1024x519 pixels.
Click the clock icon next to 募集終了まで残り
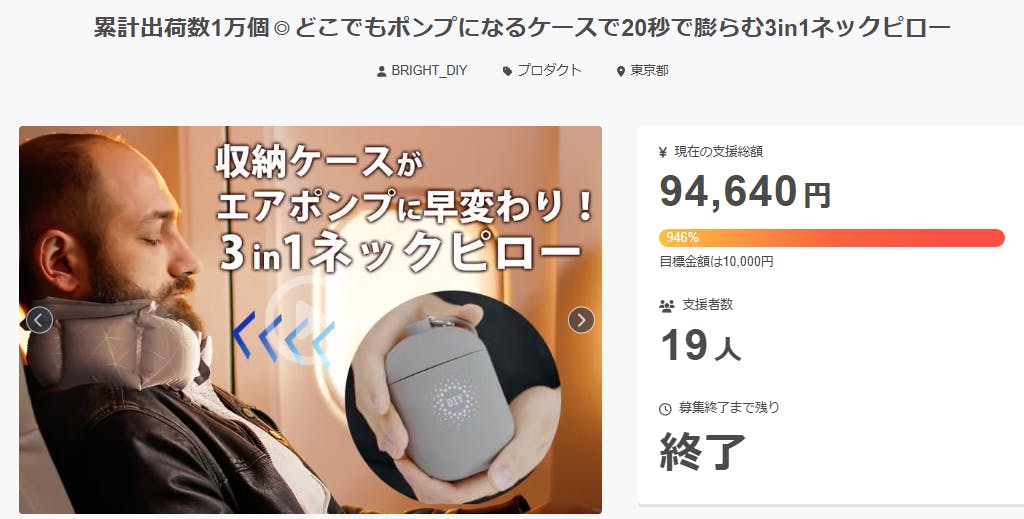coord(665,409)
